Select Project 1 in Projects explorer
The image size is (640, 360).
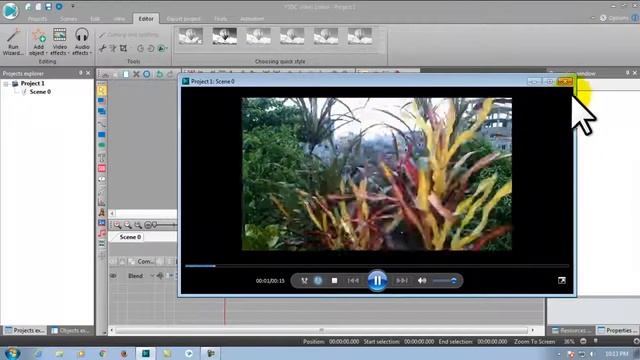coord(32,83)
